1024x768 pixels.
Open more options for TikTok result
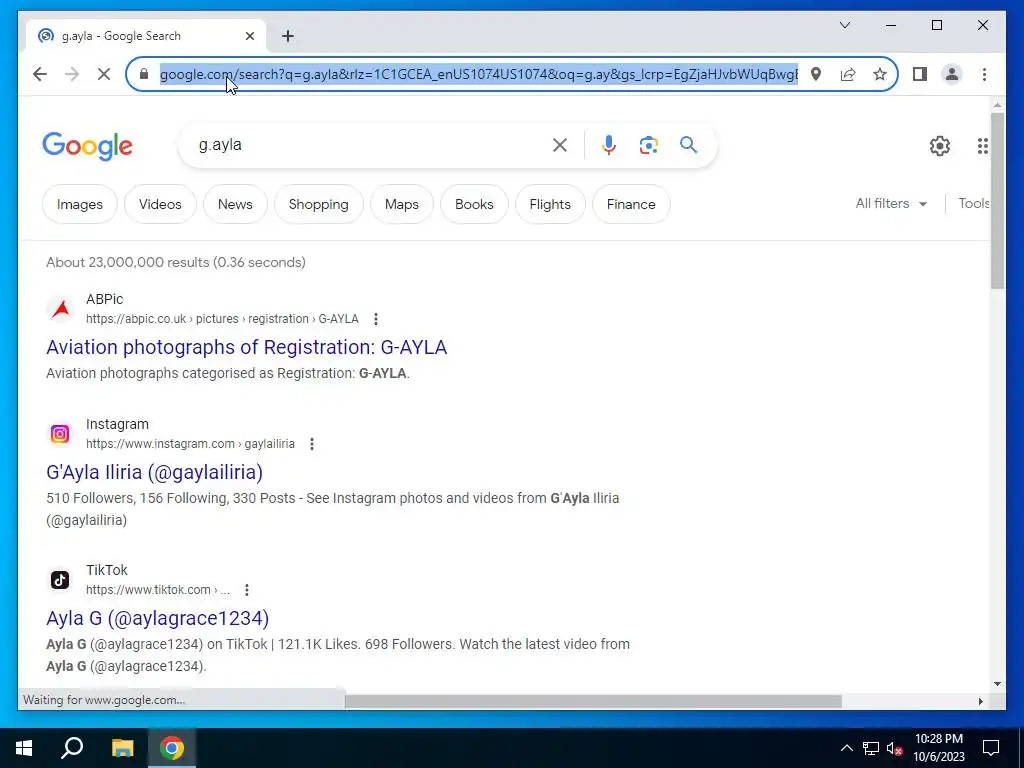tap(246, 590)
